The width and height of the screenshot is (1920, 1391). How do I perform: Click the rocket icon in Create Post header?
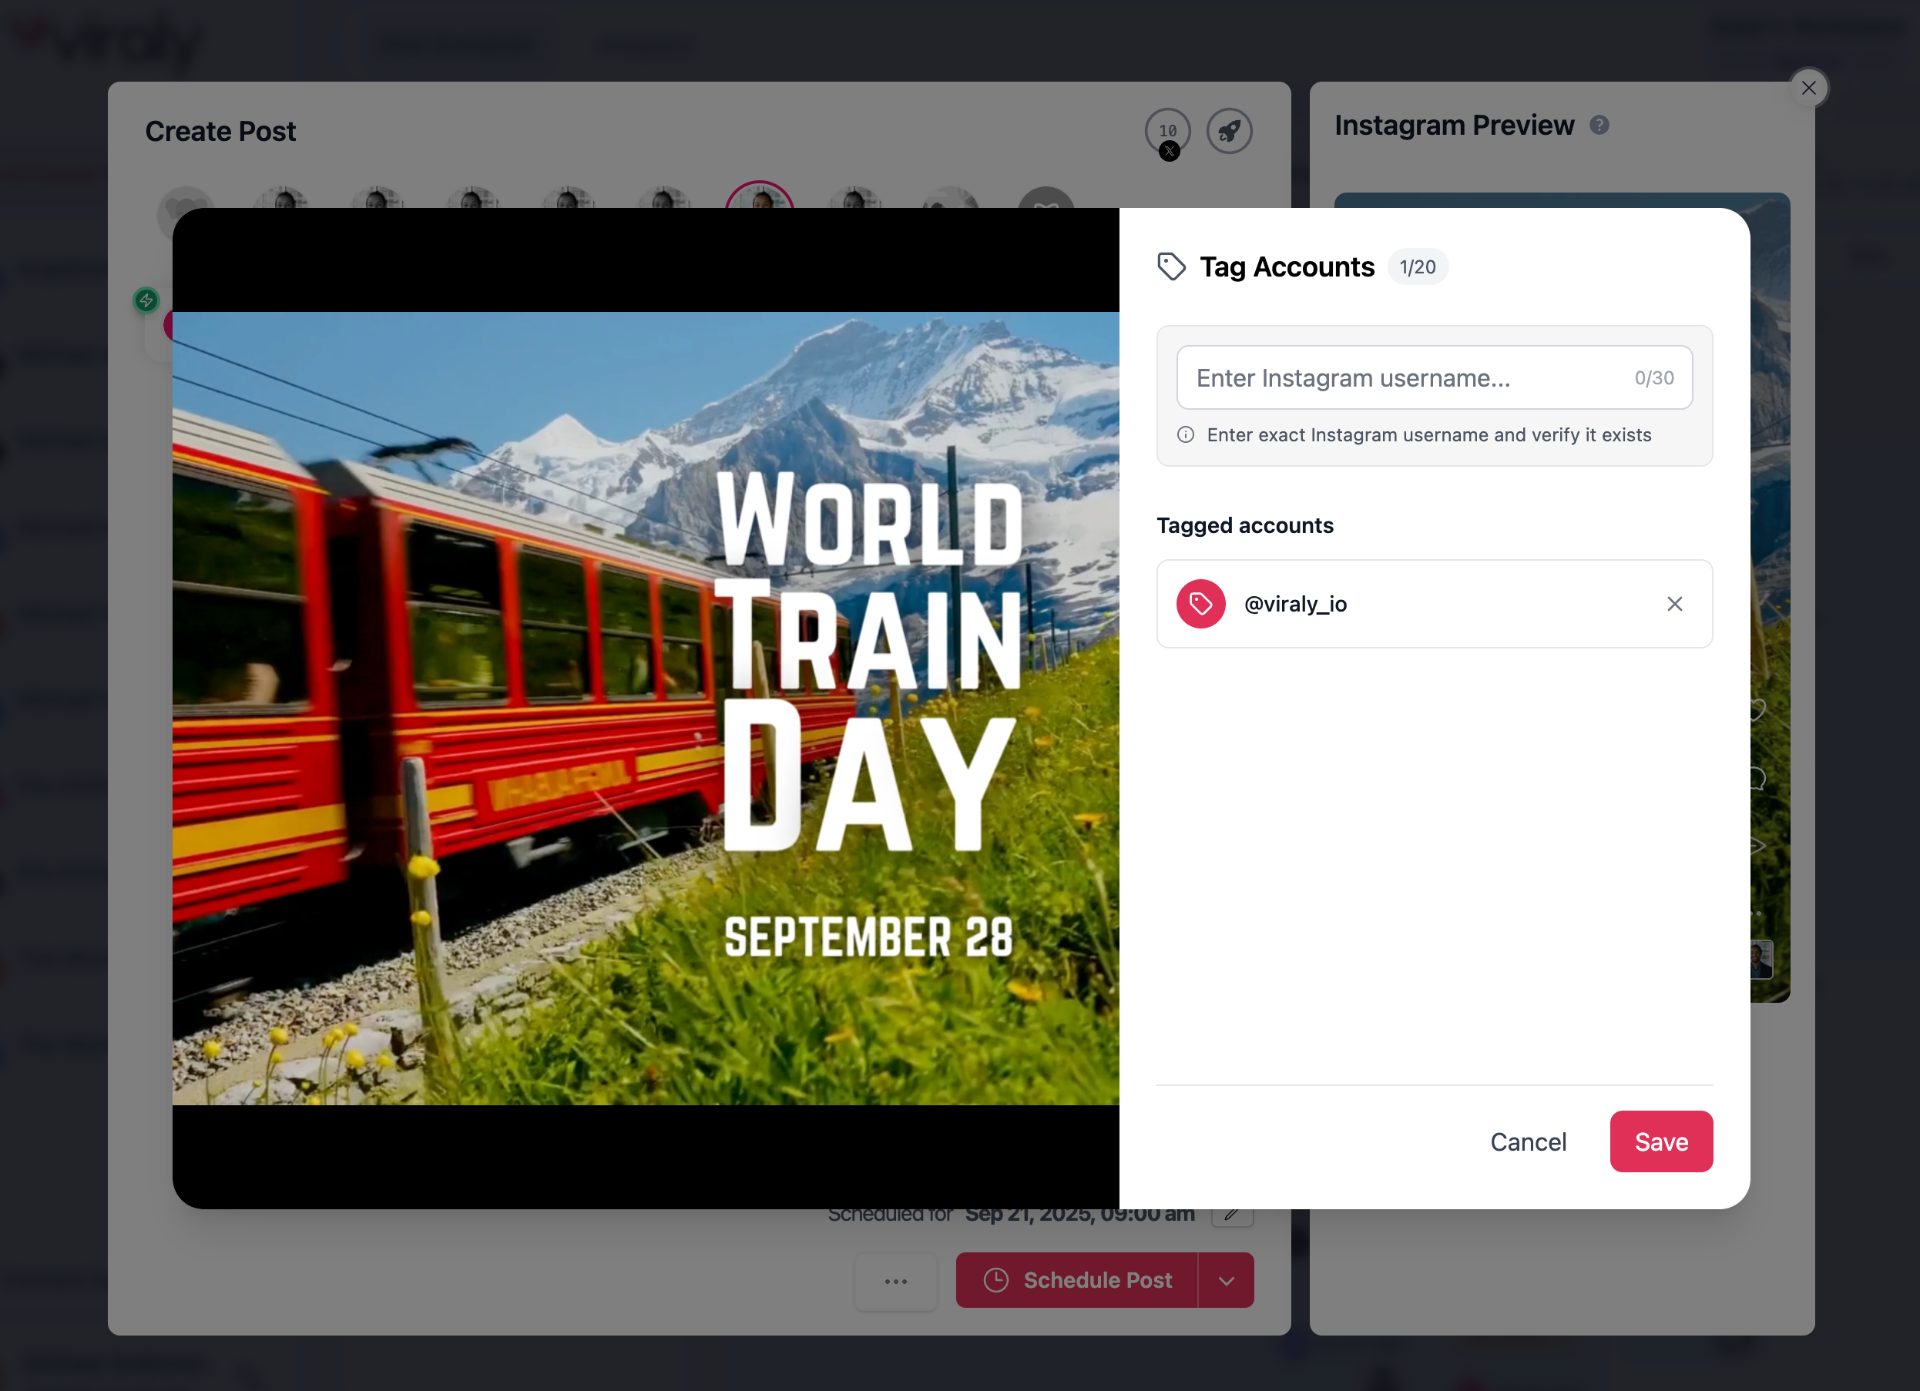click(1229, 131)
